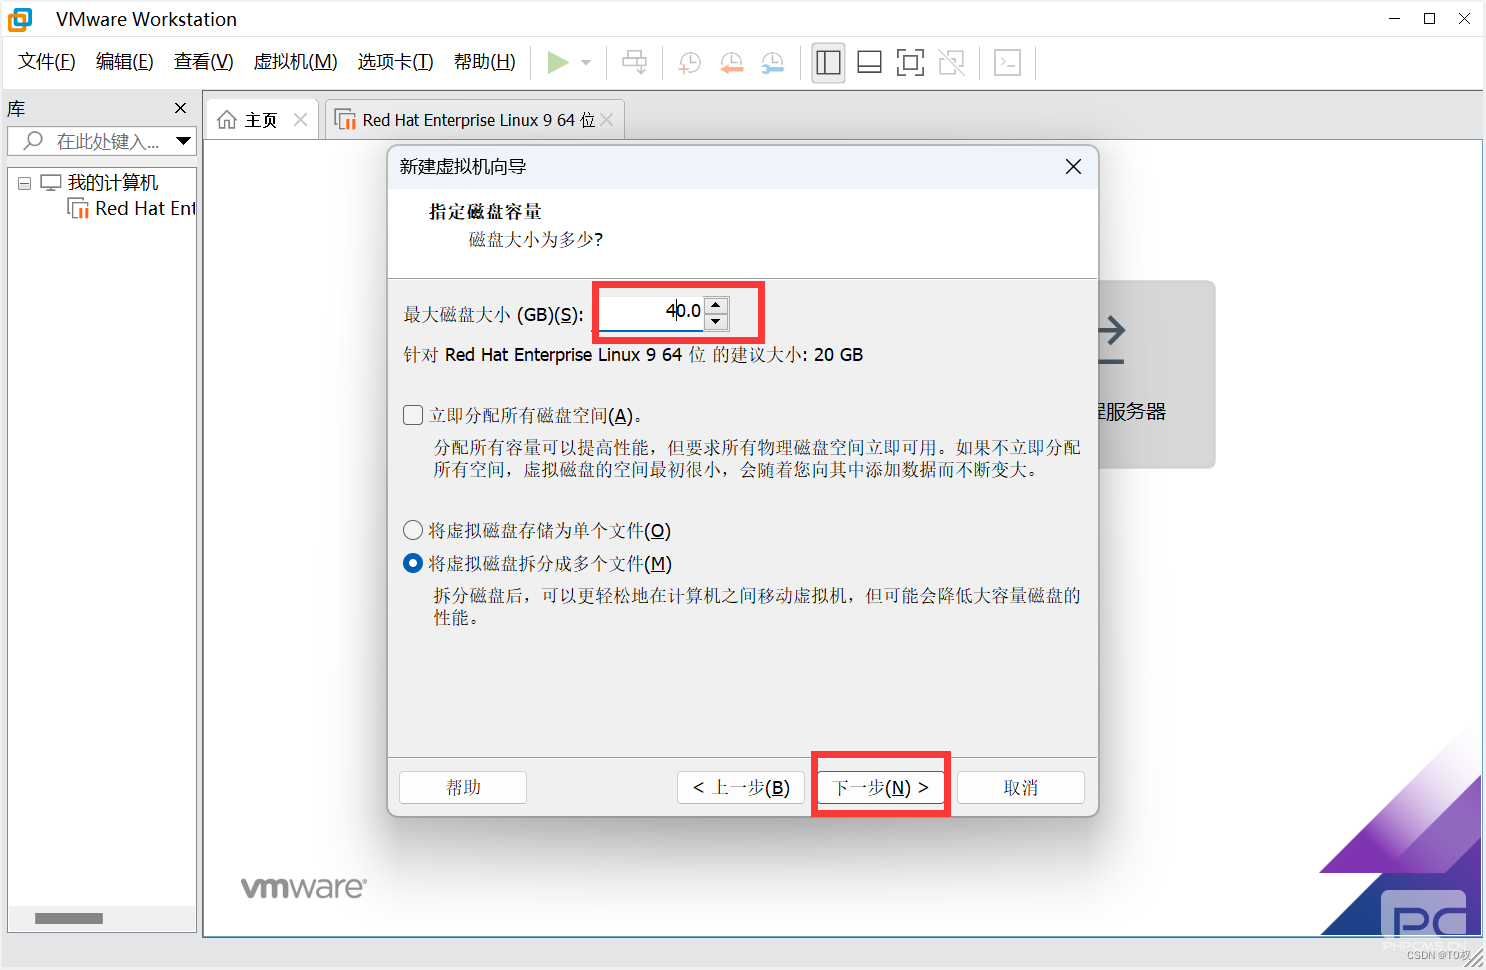This screenshot has width=1486, height=970.
Task: Open the snapshot manager wrench icon
Action: point(772,63)
